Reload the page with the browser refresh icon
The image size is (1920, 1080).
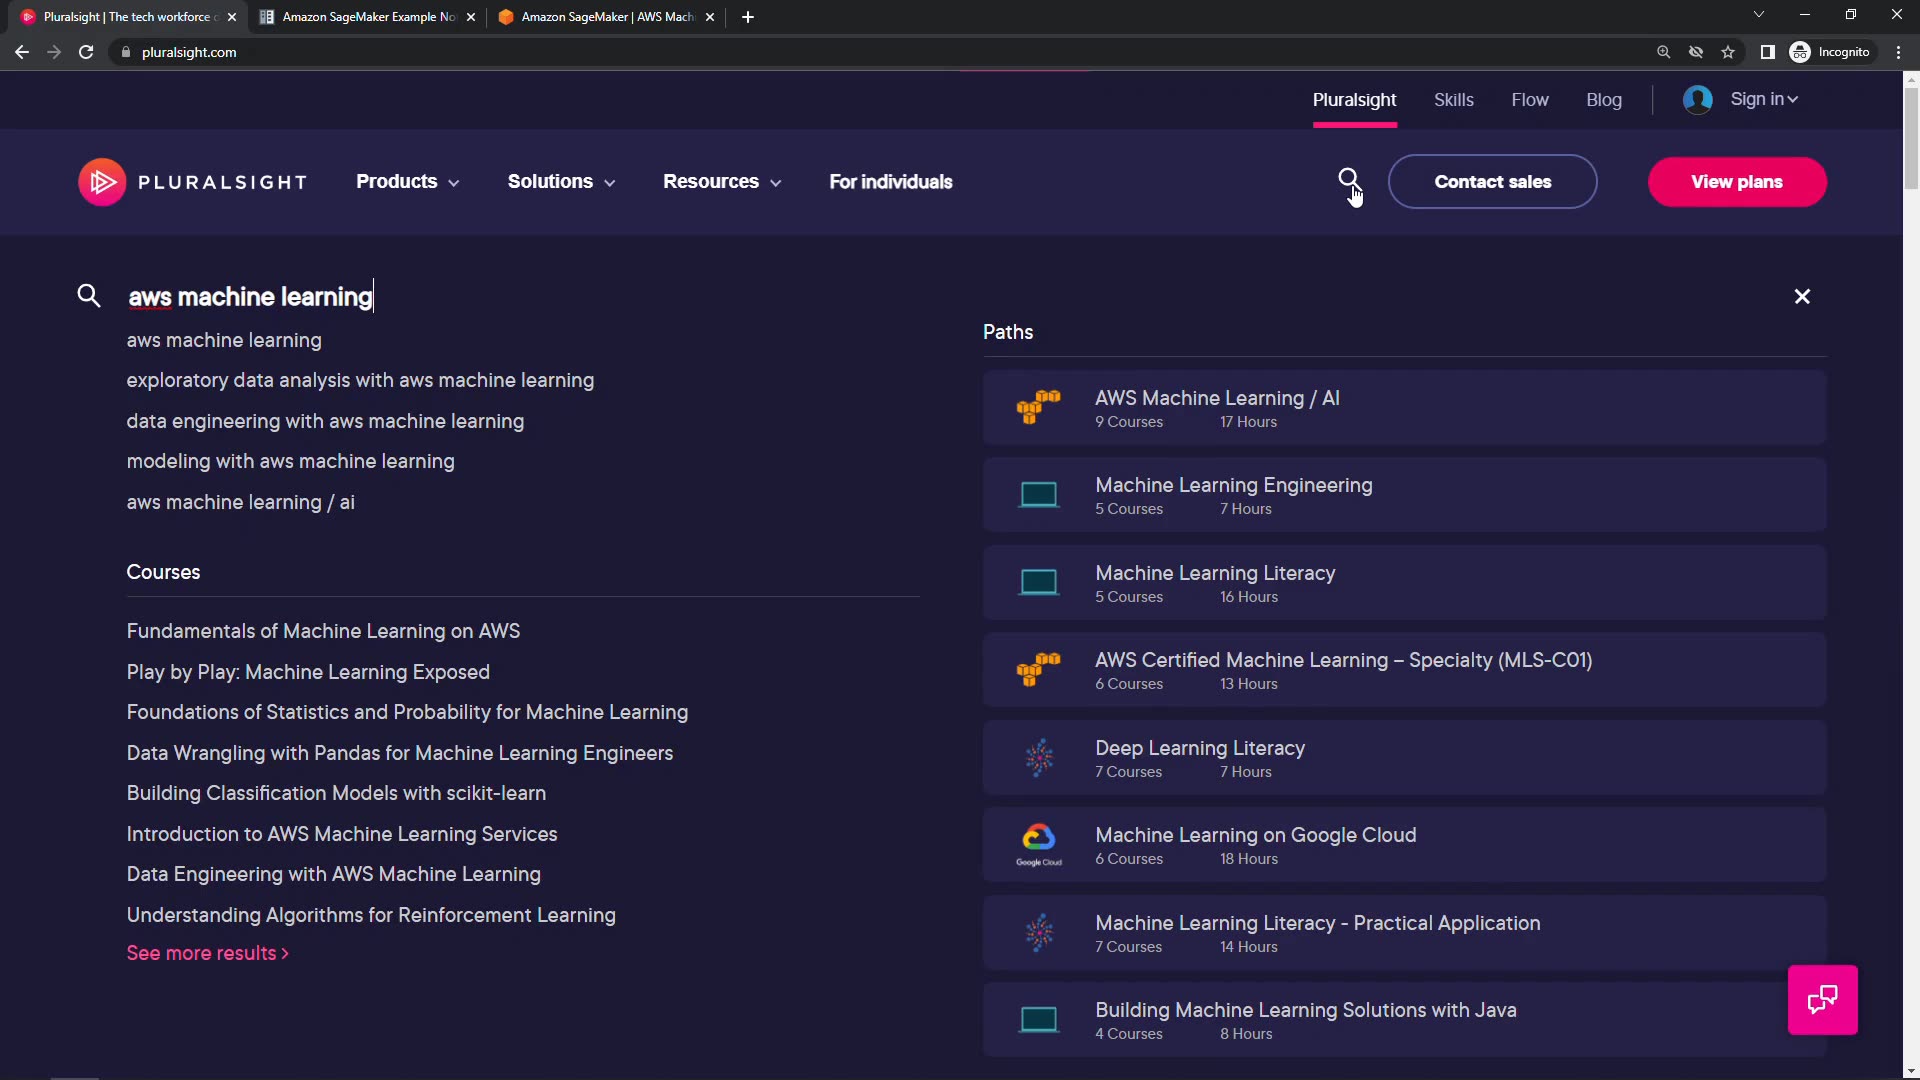click(86, 52)
